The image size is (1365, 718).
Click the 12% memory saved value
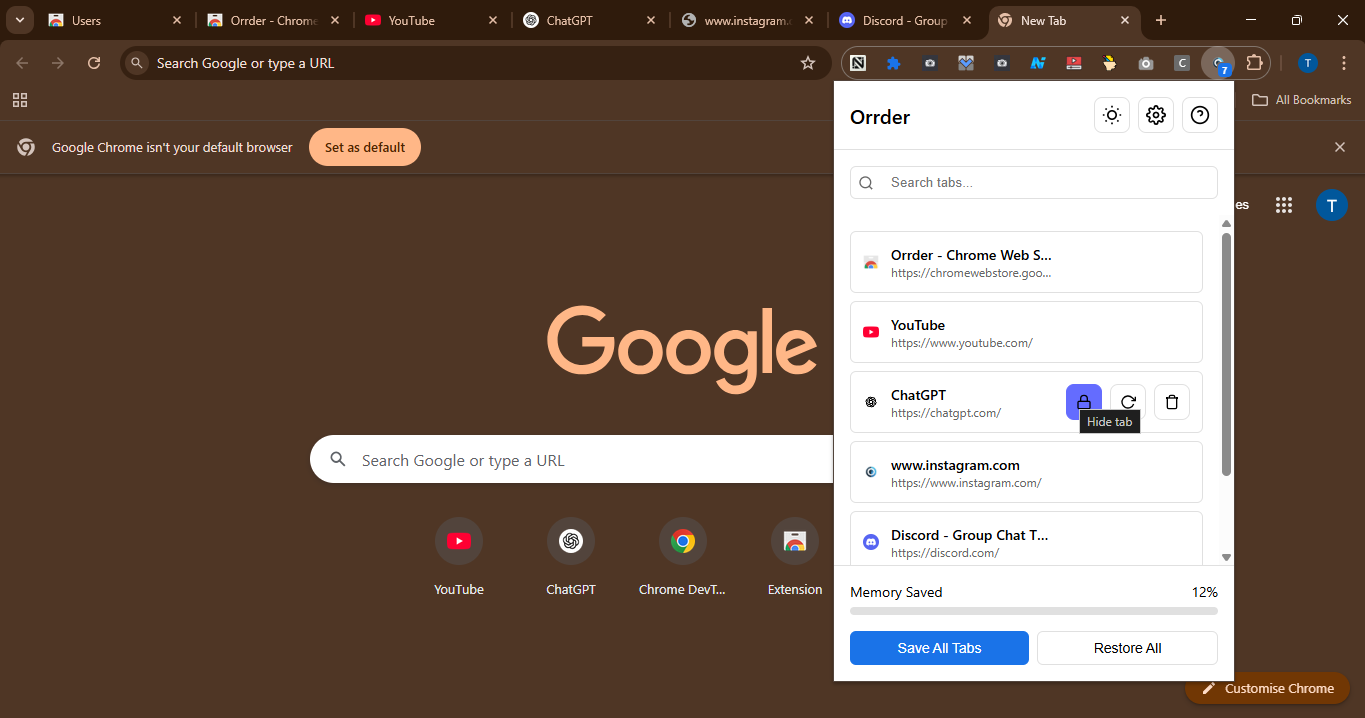[x=1204, y=592]
